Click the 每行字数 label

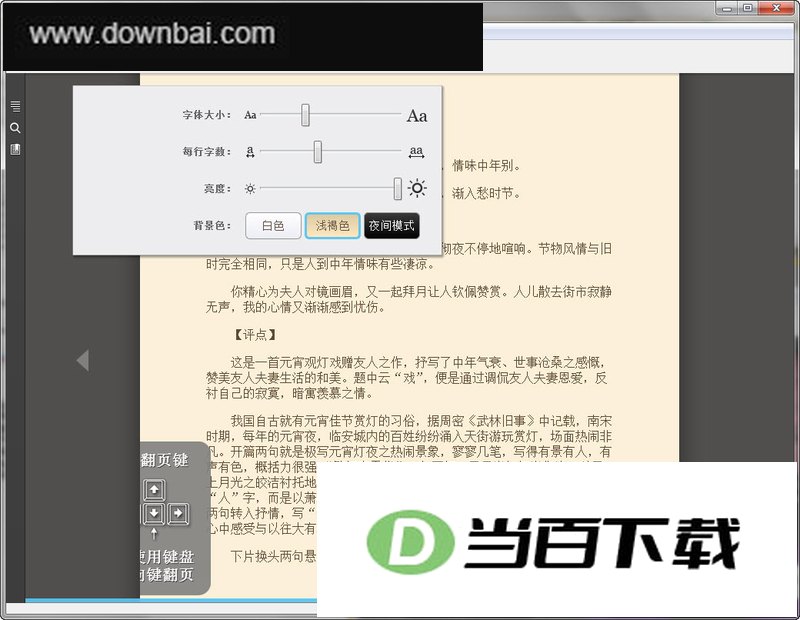[207, 152]
